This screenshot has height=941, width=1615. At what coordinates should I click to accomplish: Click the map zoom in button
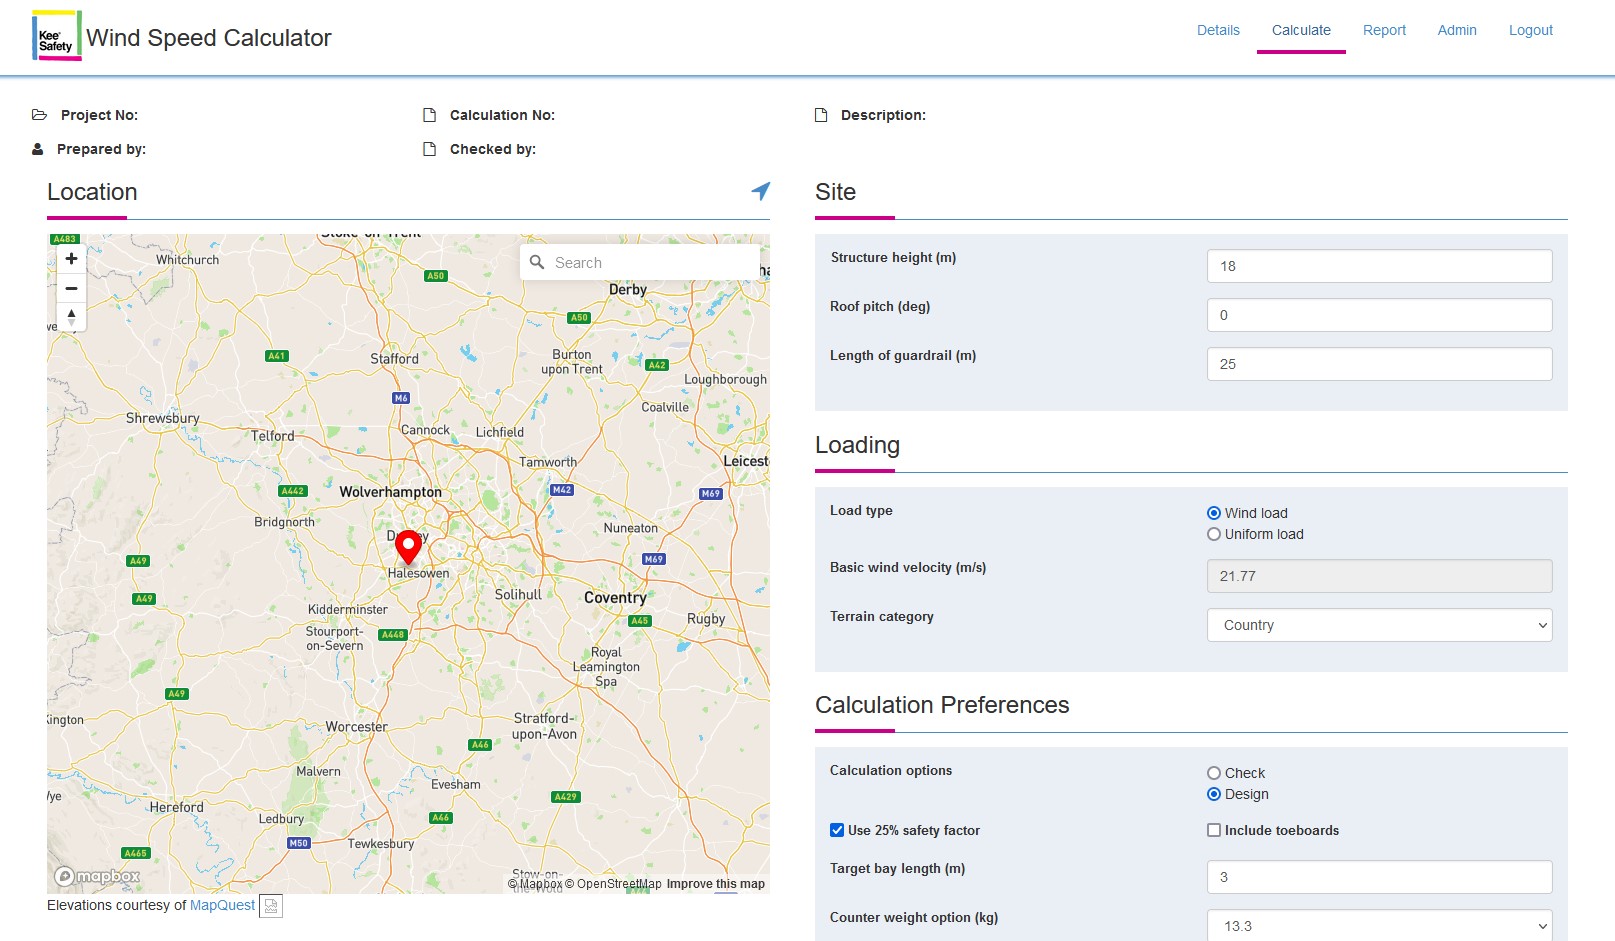click(x=71, y=259)
